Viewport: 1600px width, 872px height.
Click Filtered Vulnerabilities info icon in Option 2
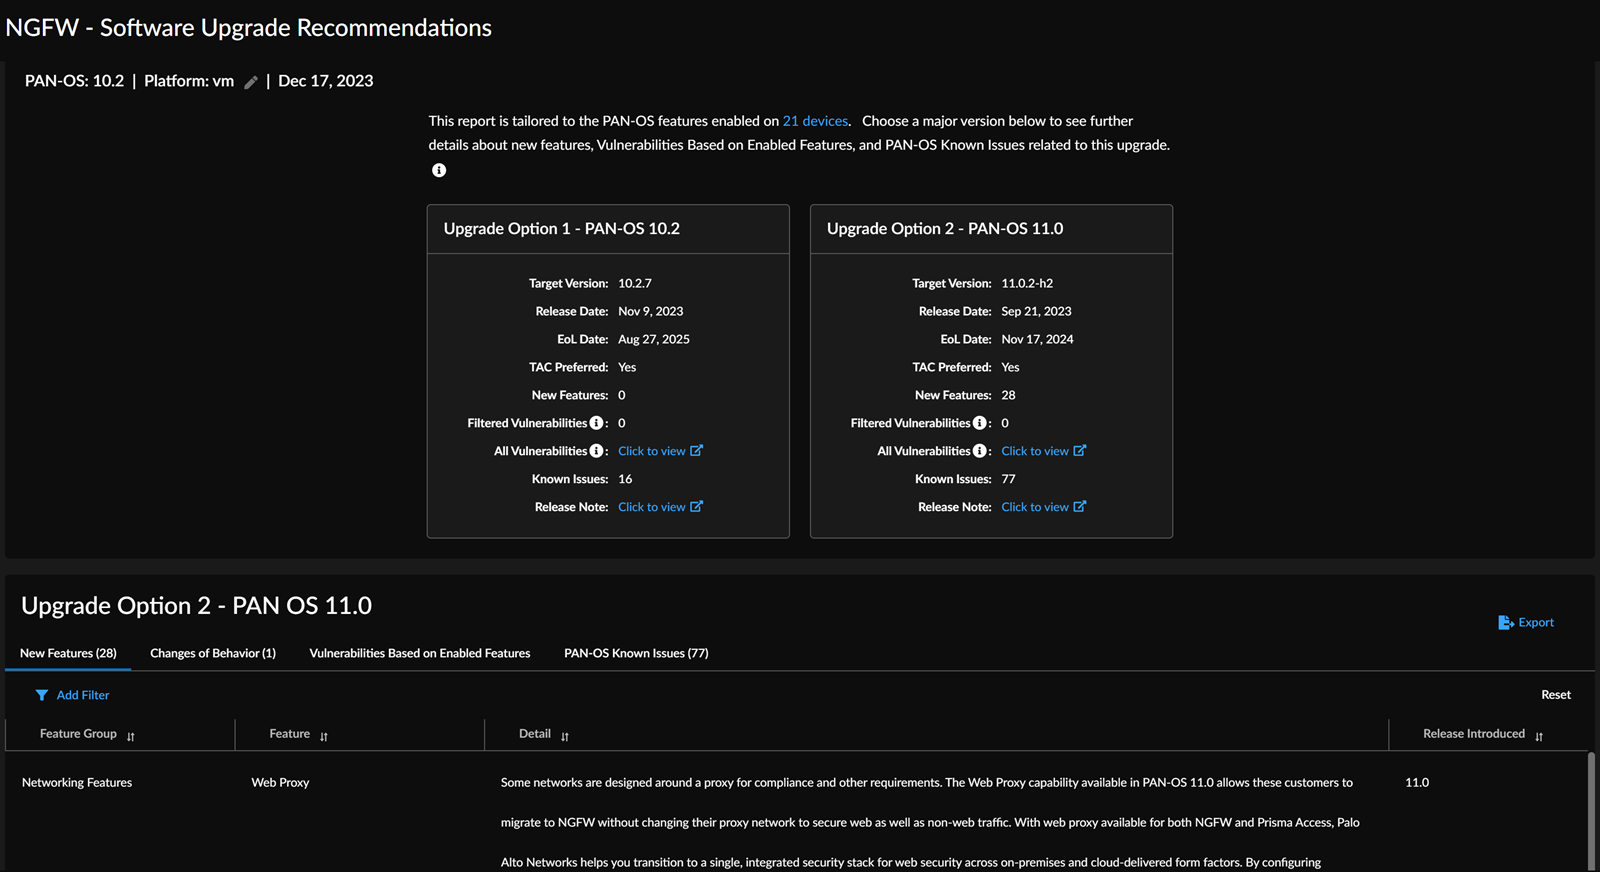click(979, 423)
